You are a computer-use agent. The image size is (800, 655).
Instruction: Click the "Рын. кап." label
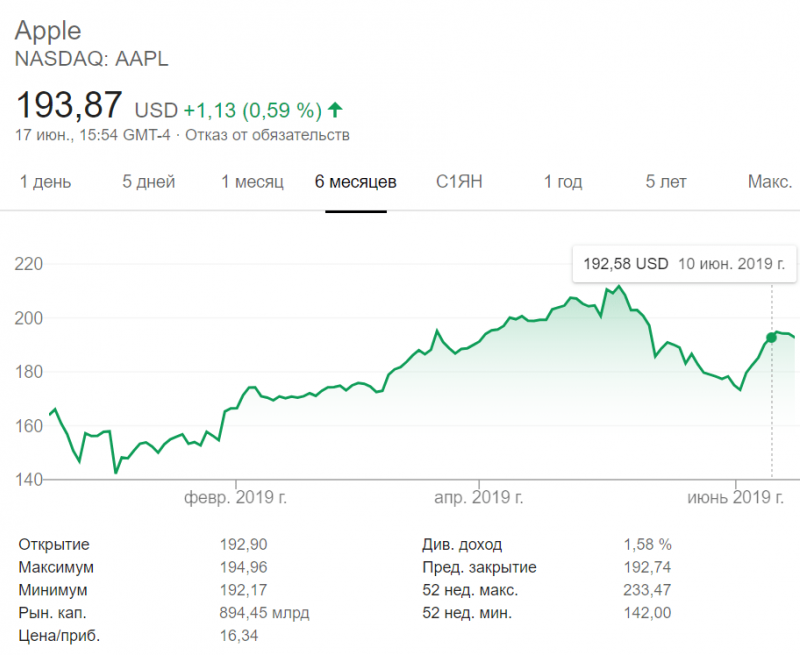pyautogui.click(x=53, y=613)
